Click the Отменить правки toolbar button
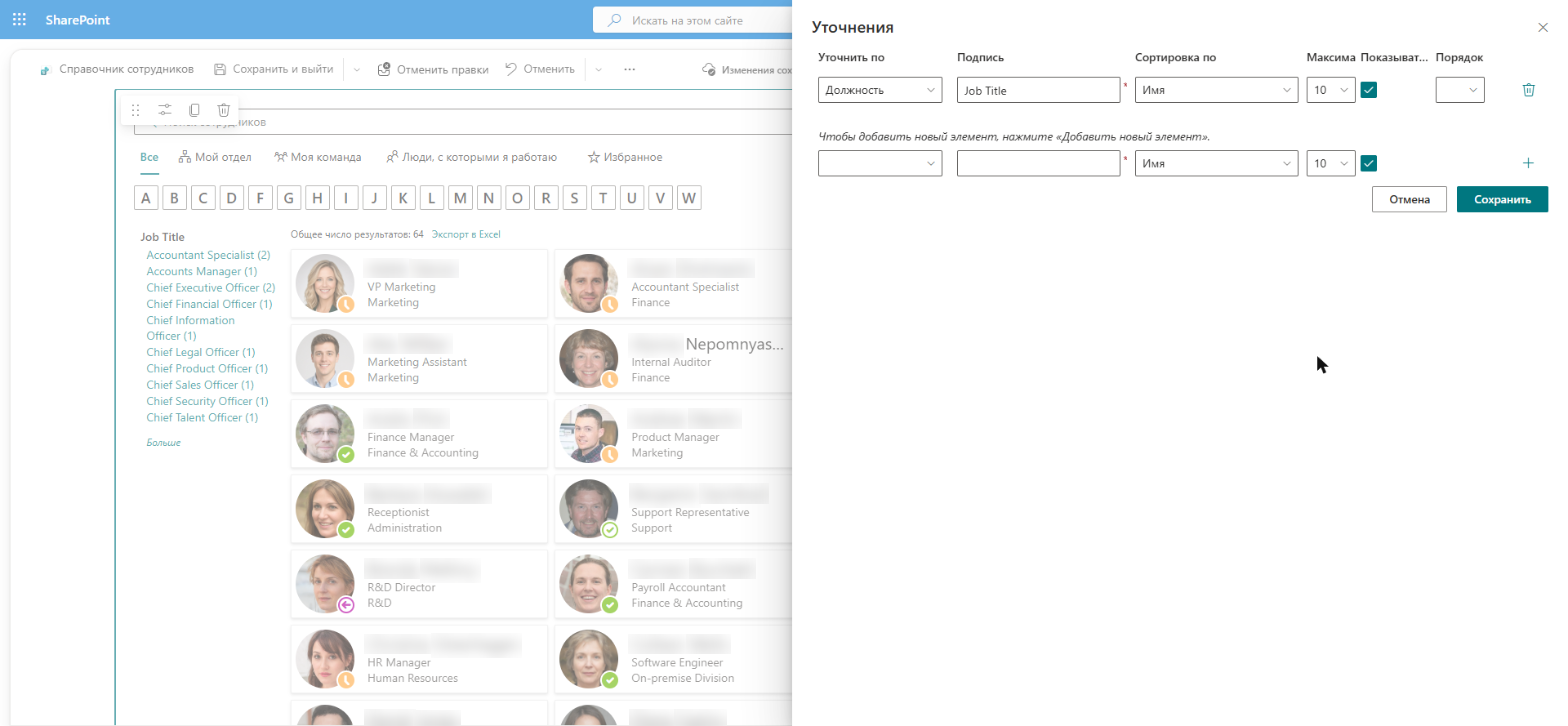 pos(433,69)
